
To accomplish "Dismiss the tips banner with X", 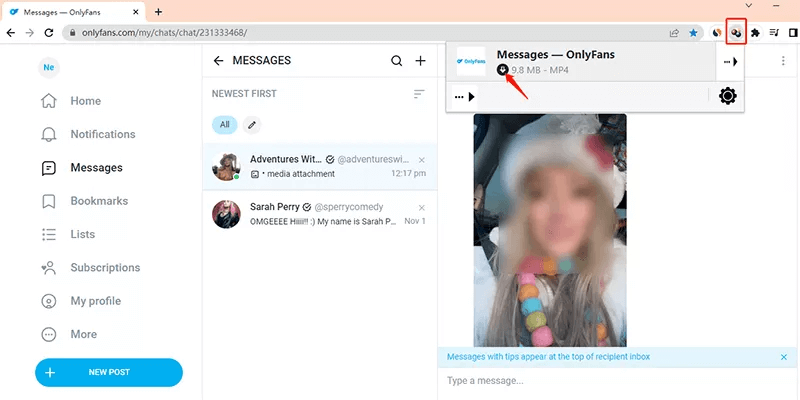I will (784, 357).
